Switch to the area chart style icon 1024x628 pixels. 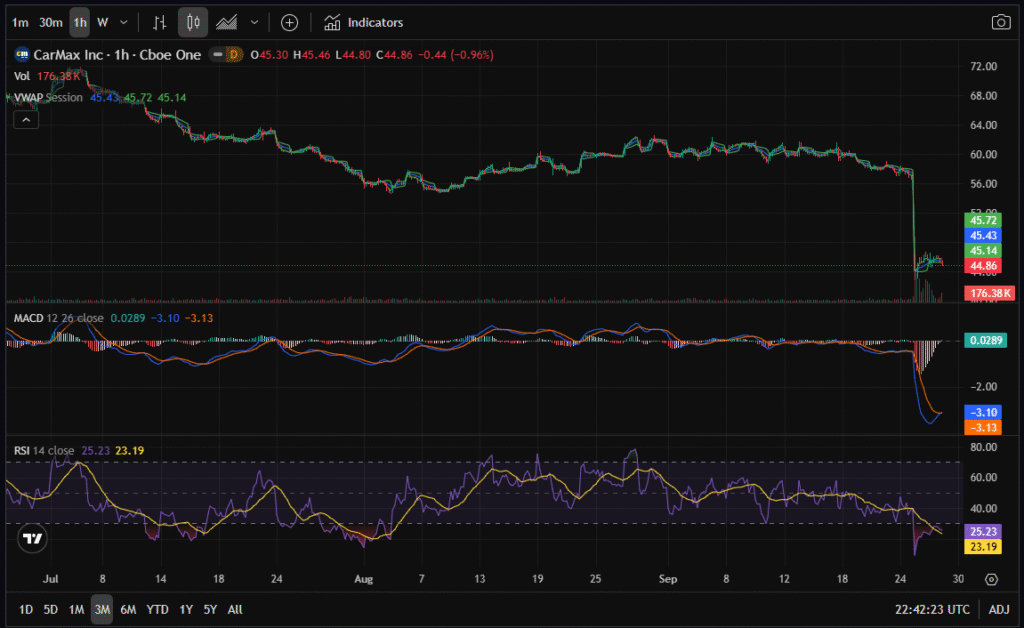click(x=227, y=22)
